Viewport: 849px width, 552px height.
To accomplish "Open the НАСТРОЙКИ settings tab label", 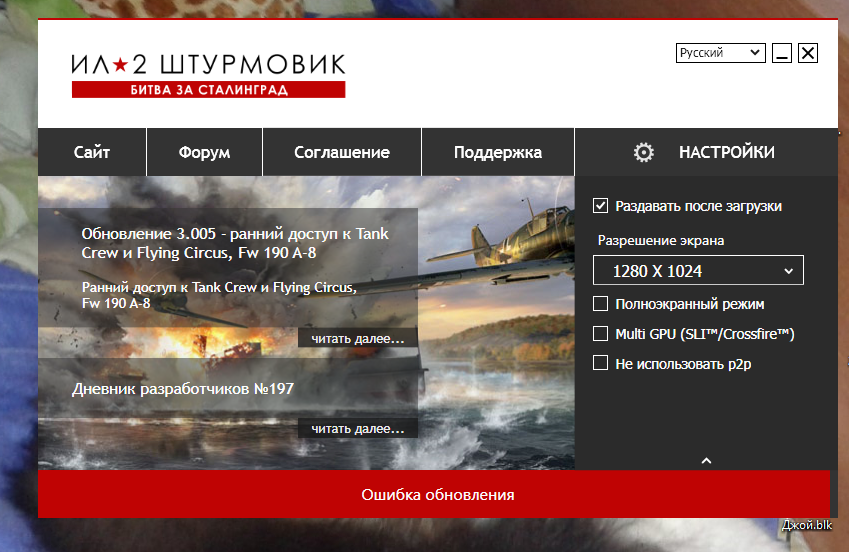I will 727,152.
